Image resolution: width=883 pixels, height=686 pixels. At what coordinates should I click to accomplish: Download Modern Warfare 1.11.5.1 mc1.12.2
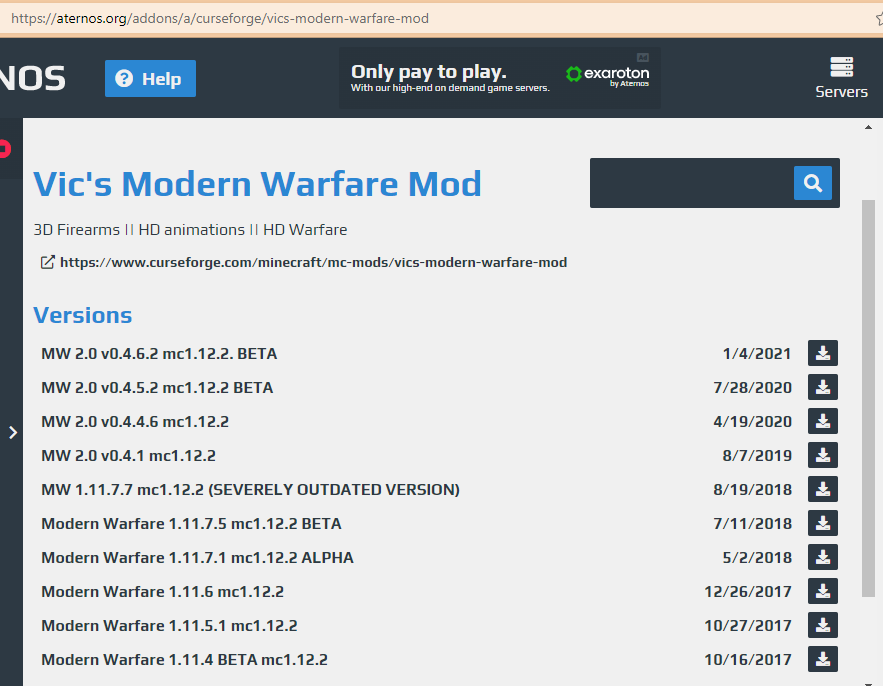(823, 625)
